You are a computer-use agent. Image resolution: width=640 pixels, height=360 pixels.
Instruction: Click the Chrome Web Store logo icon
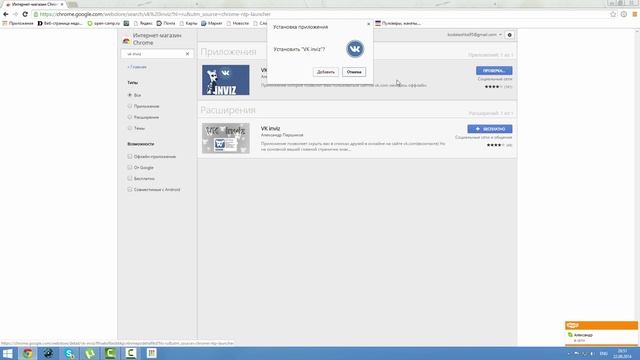[x=126, y=41]
